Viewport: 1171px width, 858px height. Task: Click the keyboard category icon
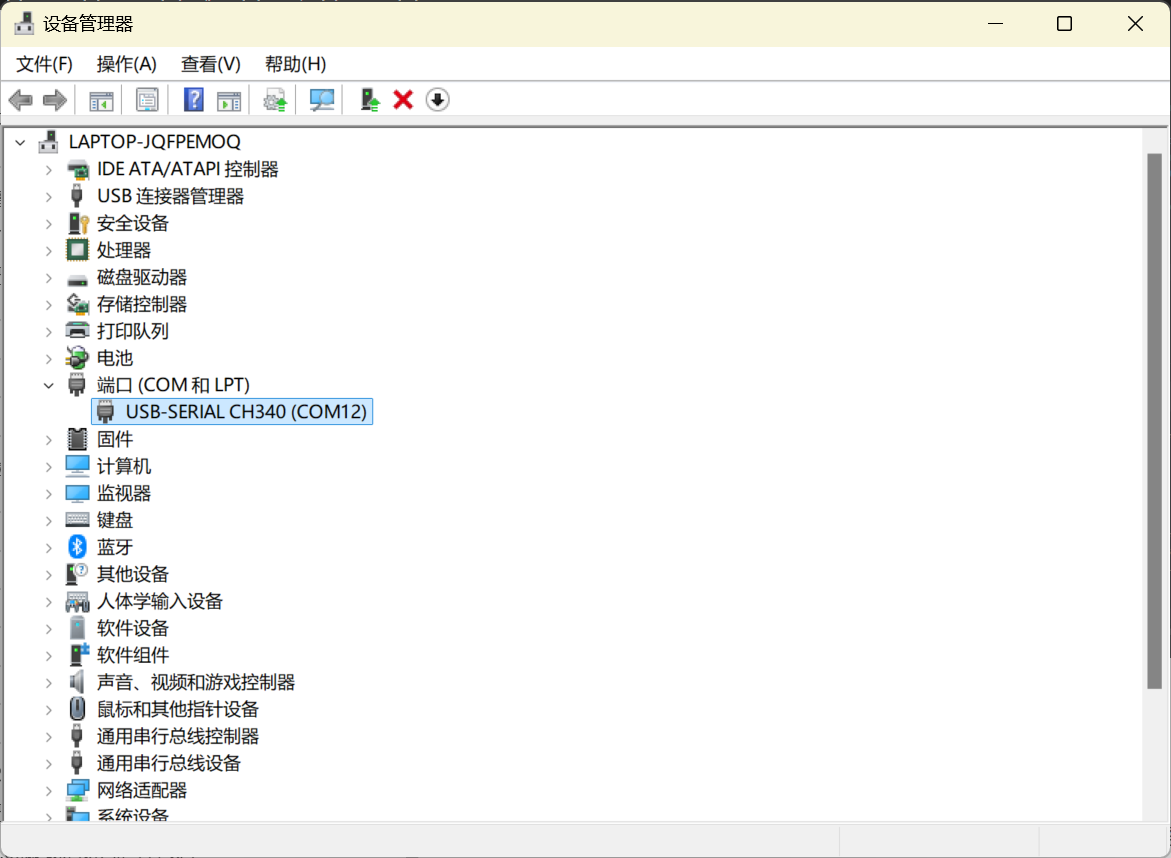coord(78,520)
